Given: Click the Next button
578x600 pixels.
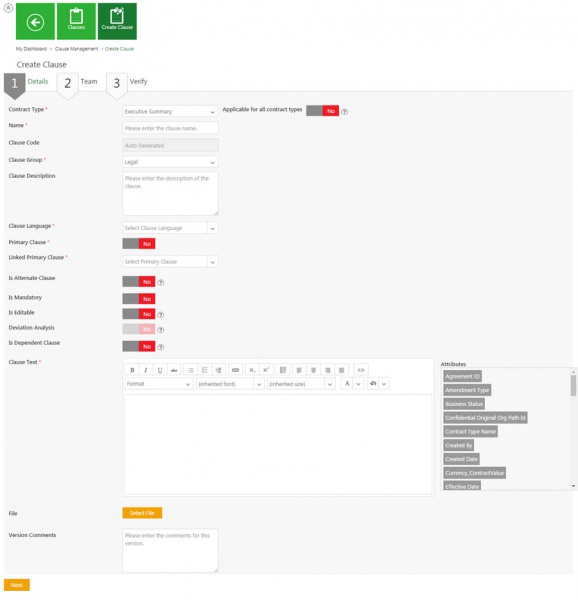Looking at the screenshot, I should pyautogui.click(x=17, y=585).
